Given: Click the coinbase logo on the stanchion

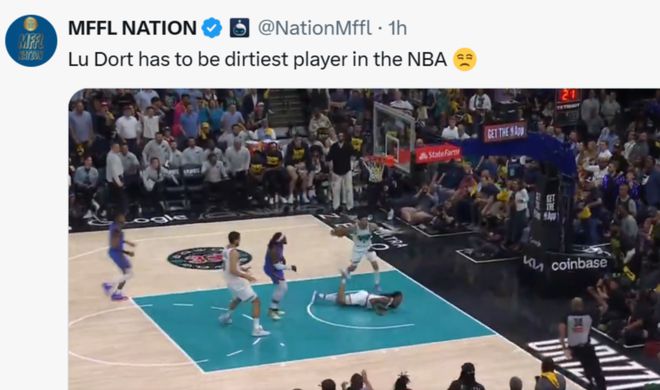Looking at the screenshot, I should pos(579,264).
